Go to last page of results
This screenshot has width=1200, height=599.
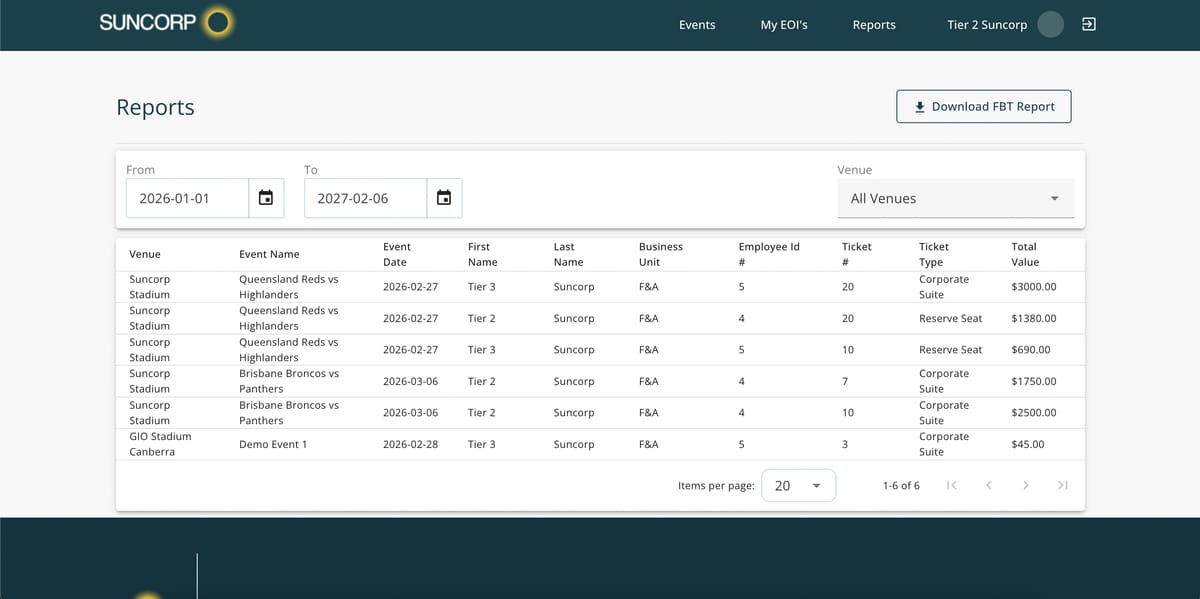coord(1062,485)
